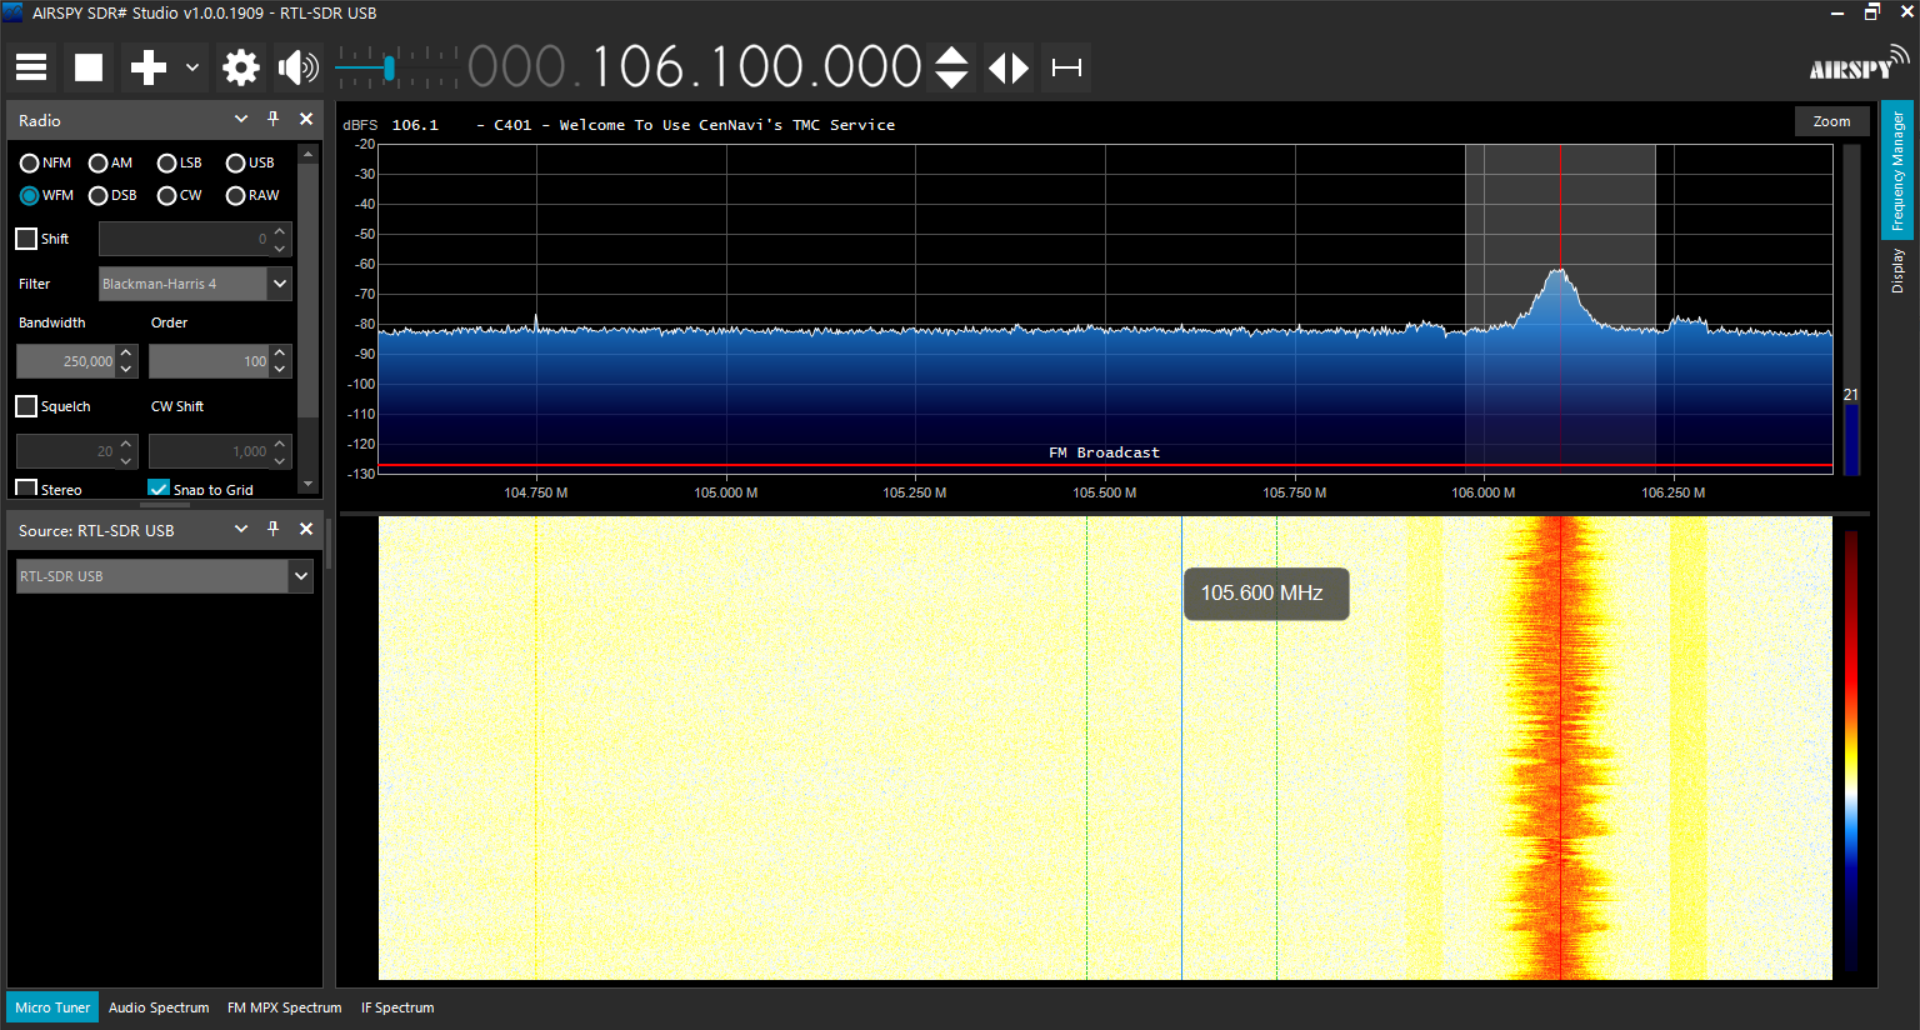The image size is (1920, 1030).
Task: Toggle the Stereo checkbox
Action: (26, 488)
